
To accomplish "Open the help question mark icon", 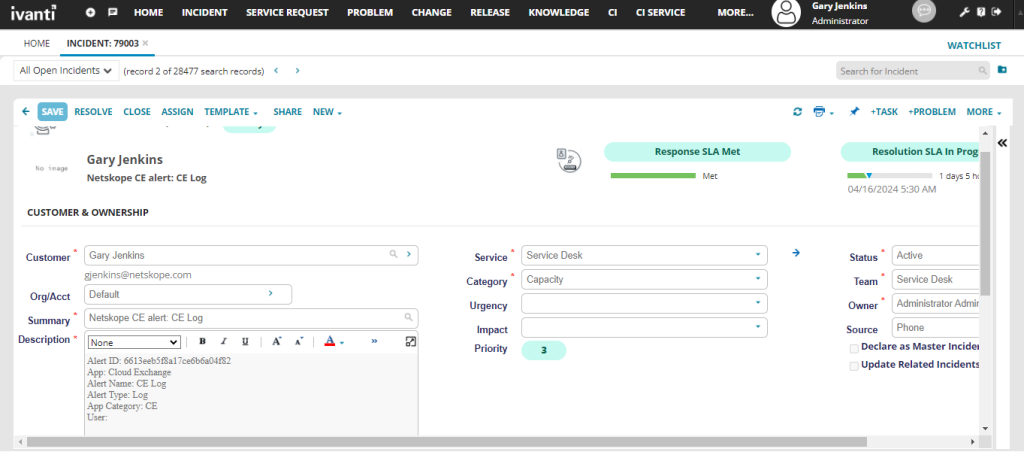I will (981, 12).
